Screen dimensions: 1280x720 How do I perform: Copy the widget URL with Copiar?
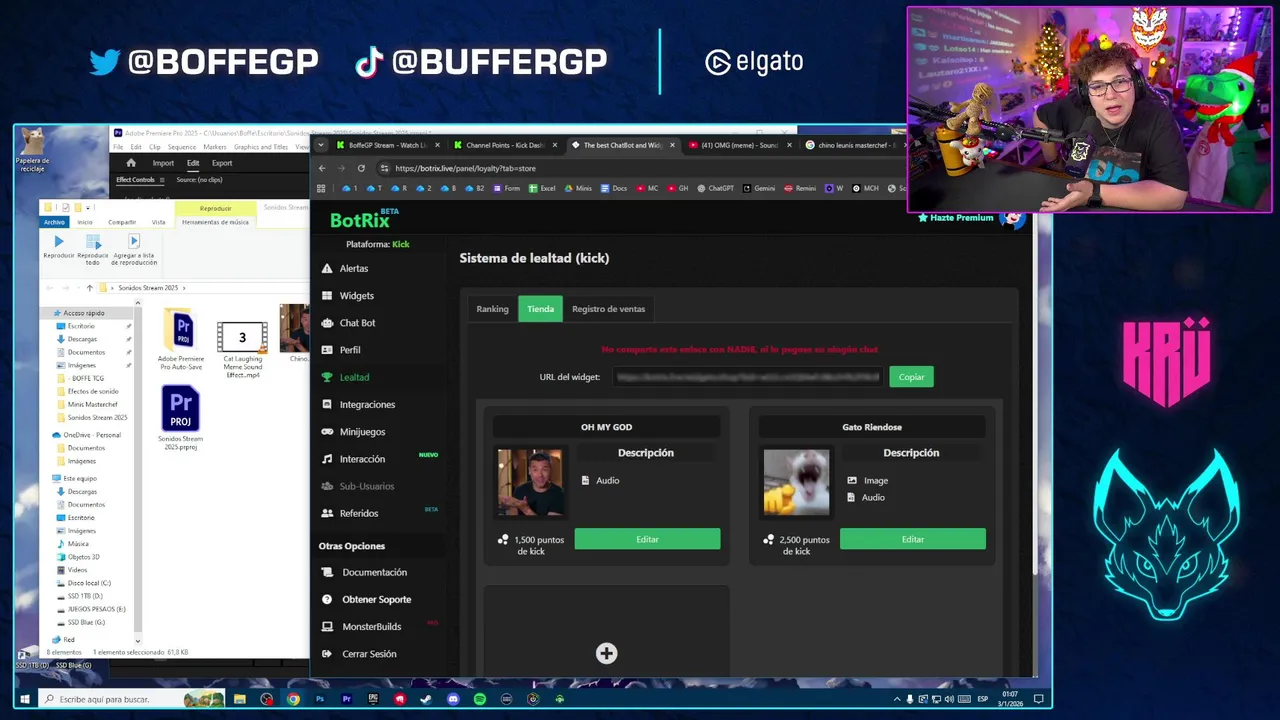911,377
